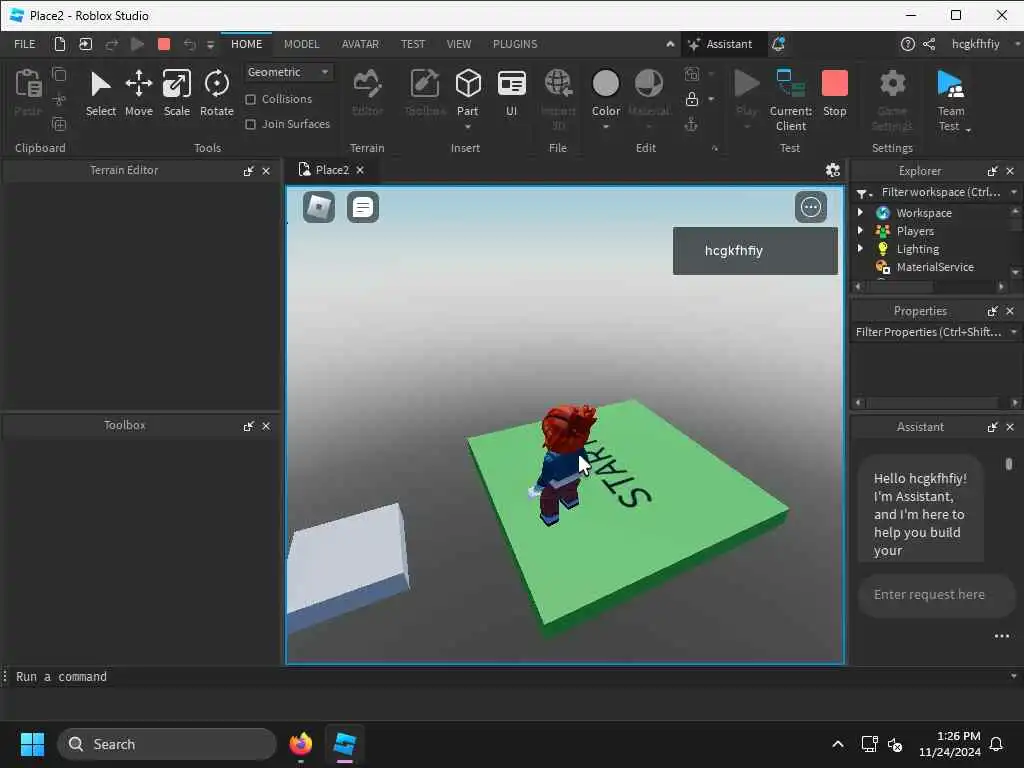Open Firefox from the taskbar
This screenshot has height=768, width=1024.
(x=300, y=744)
